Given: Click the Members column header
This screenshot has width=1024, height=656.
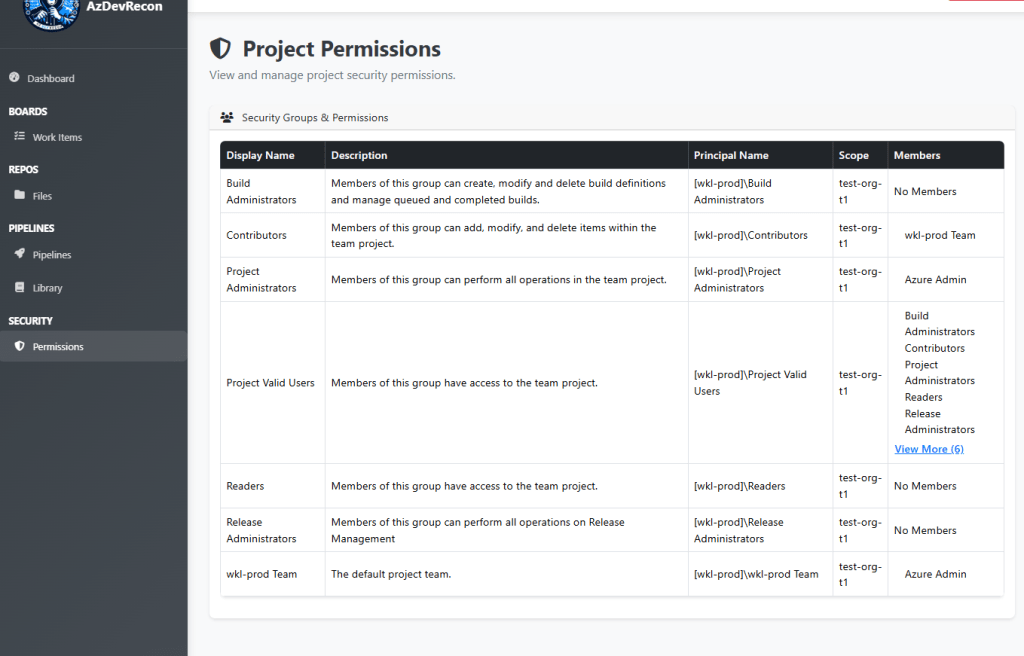Looking at the screenshot, I should 917,156.
